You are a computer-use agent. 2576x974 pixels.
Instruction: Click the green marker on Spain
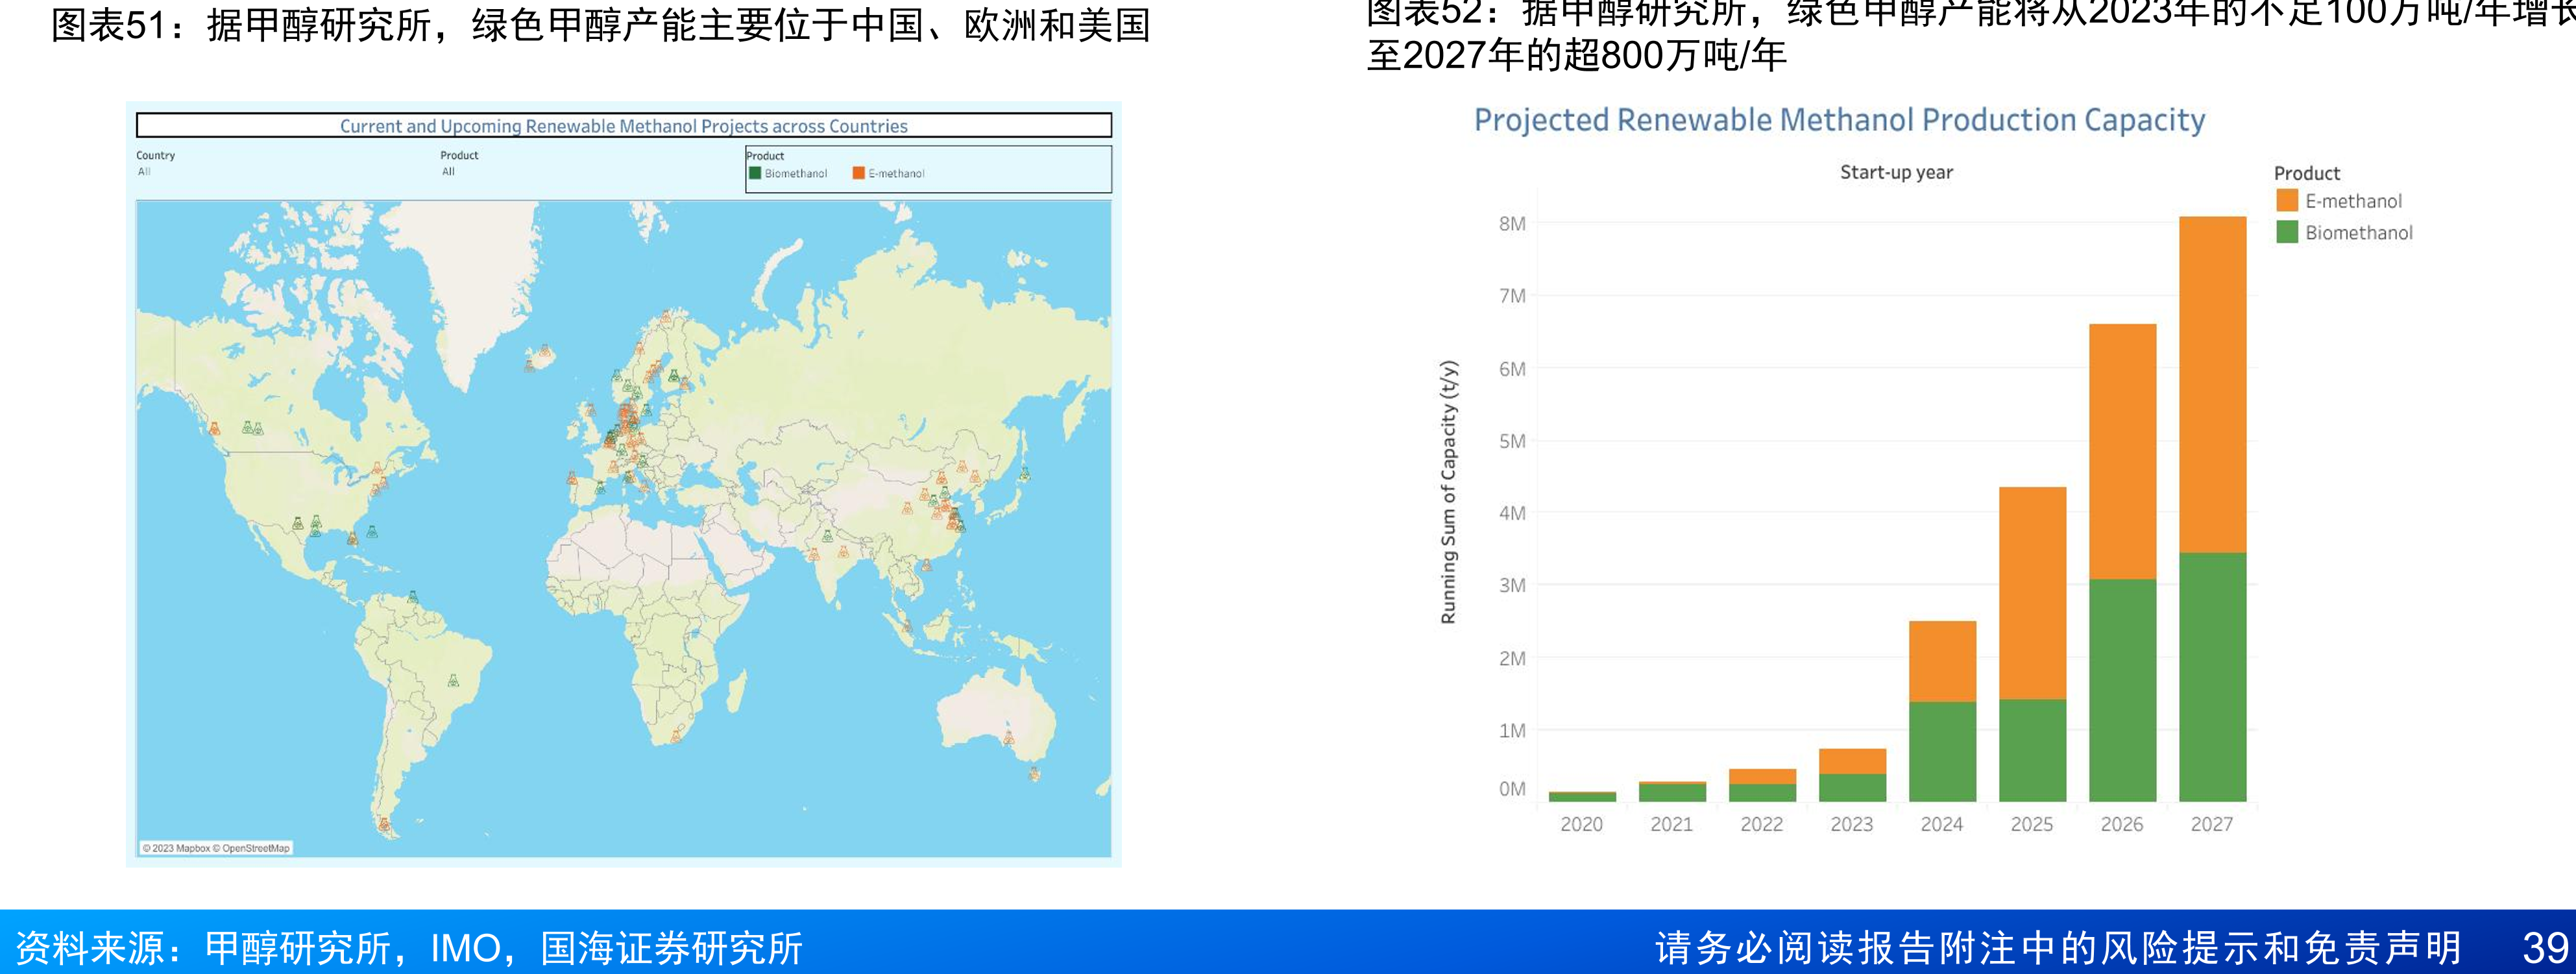click(600, 488)
